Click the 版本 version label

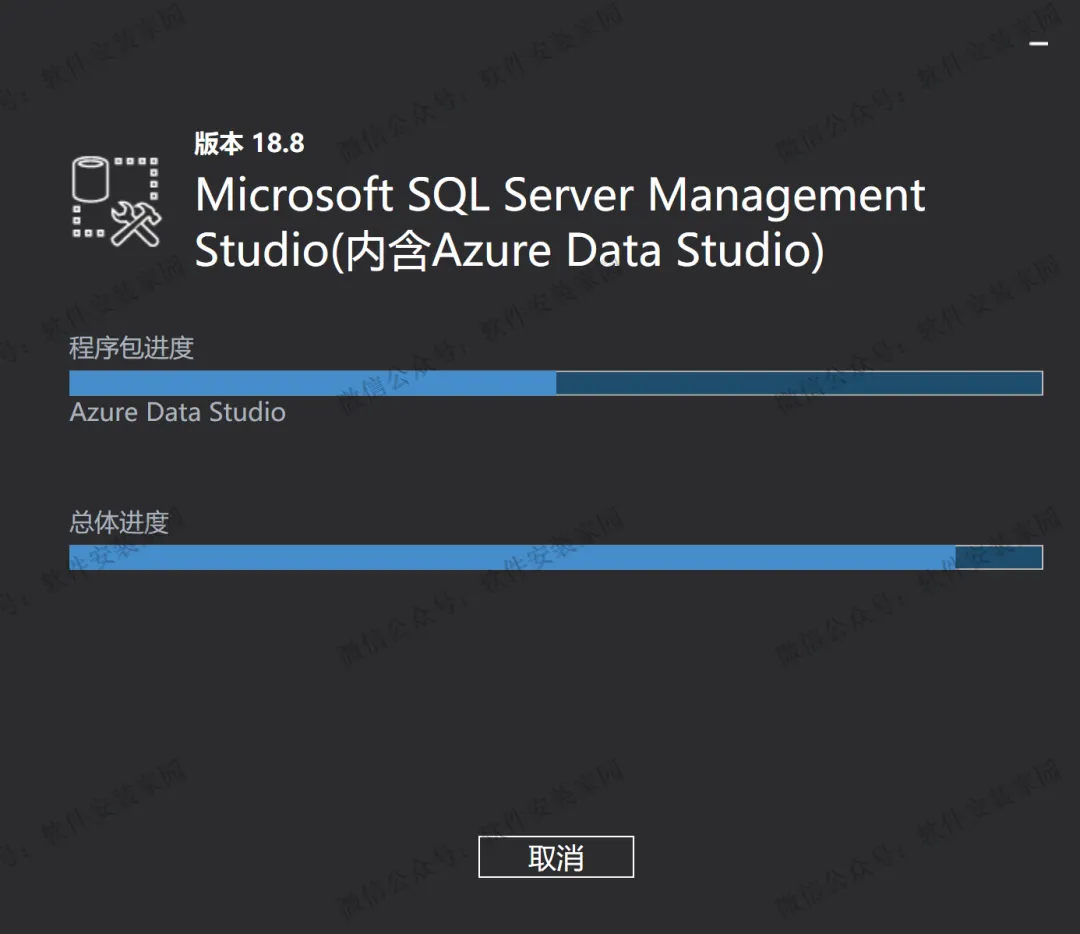click(x=218, y=143)
